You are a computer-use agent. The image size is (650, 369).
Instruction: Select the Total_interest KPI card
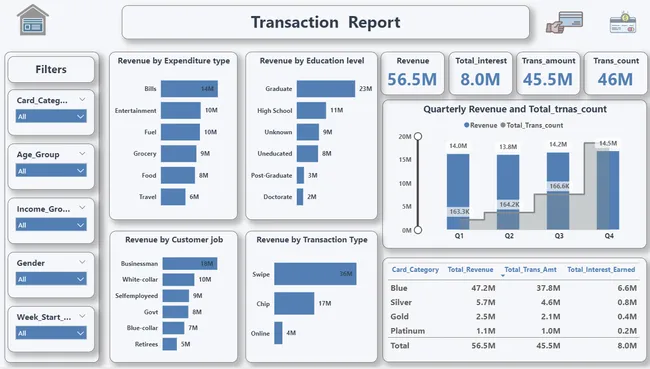(x=480, y=73)
